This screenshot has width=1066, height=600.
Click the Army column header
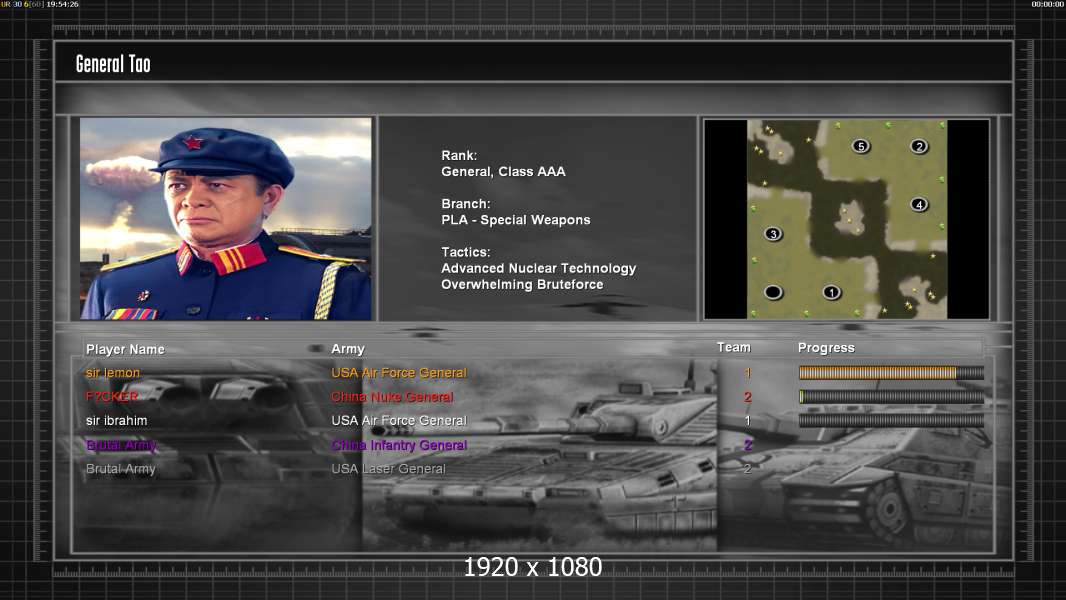(x=348, y=349)
